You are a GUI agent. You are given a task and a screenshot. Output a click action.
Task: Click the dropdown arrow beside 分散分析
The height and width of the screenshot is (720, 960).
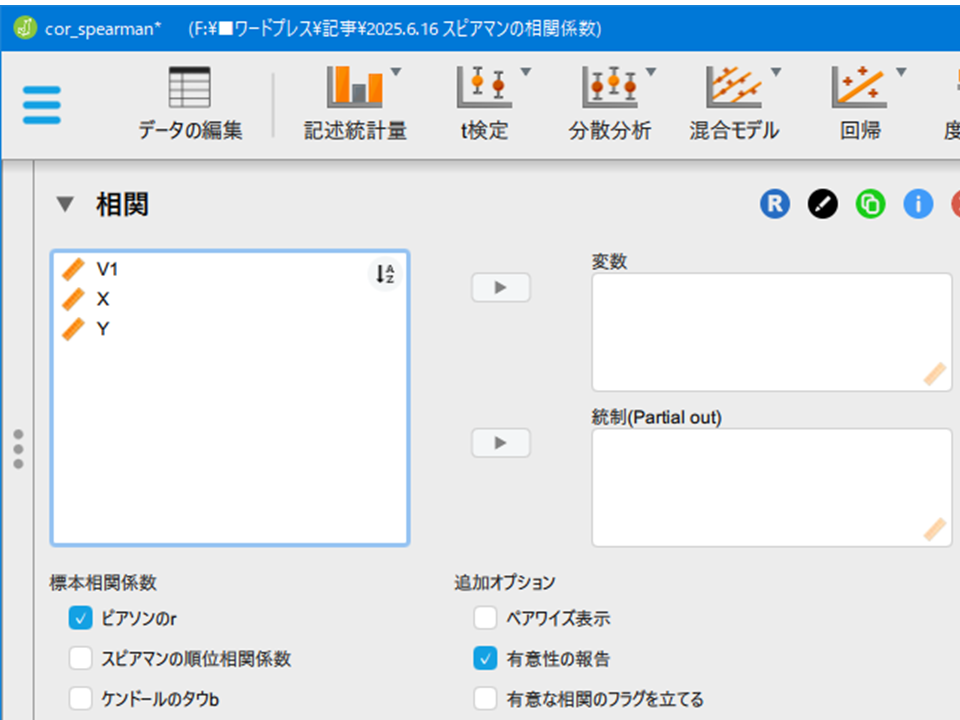point(651,72)
